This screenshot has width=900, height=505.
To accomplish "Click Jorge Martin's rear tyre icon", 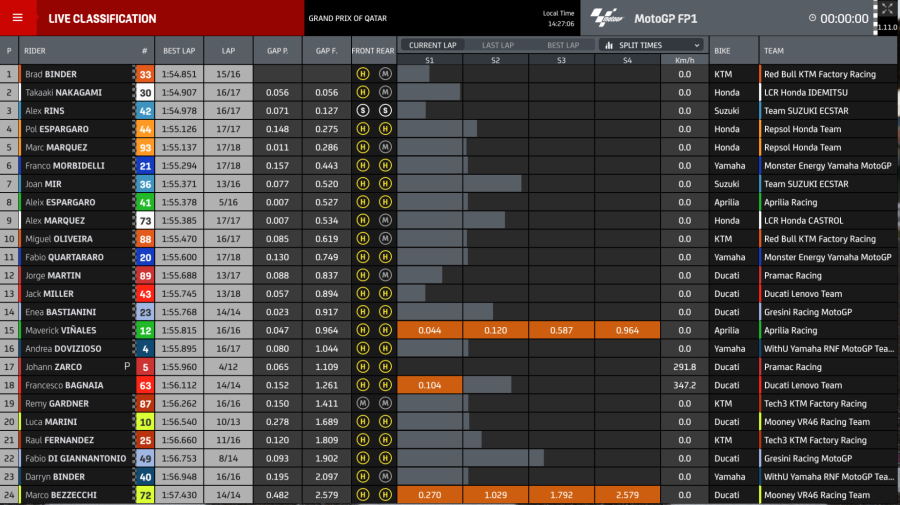I will point(385,275).
